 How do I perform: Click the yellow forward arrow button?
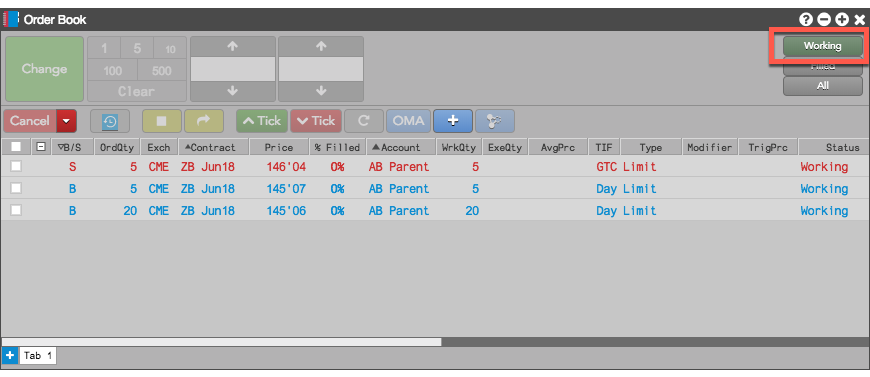[204, 121]
